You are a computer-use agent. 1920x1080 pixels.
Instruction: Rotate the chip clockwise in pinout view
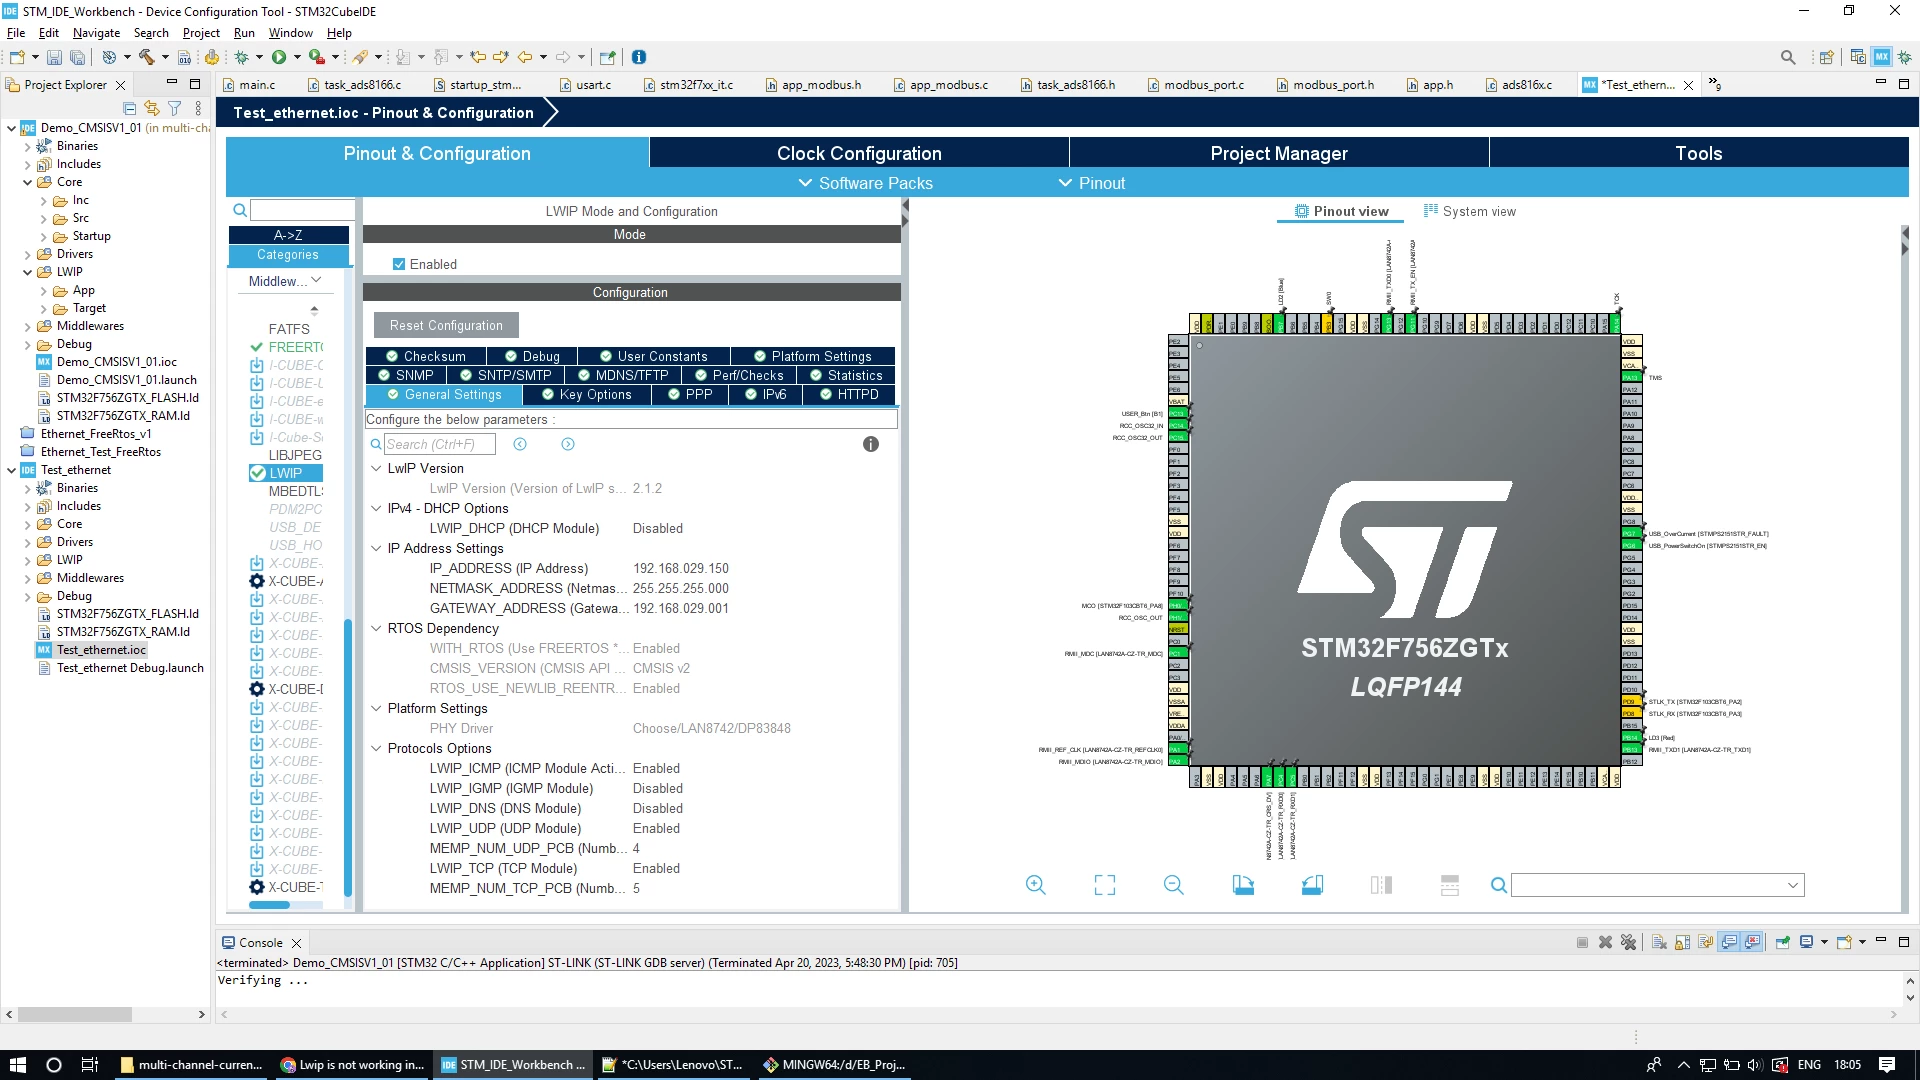(x=1243, y=885)
